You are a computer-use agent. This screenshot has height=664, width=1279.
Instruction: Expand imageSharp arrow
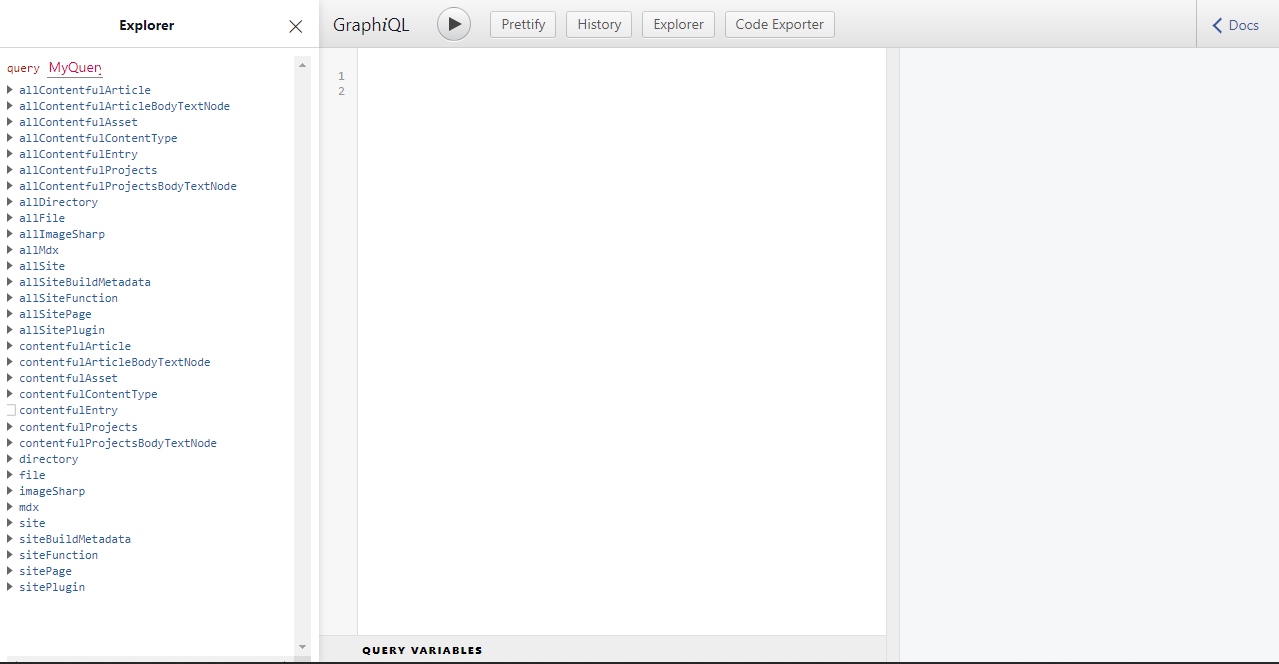coord(10,491)
